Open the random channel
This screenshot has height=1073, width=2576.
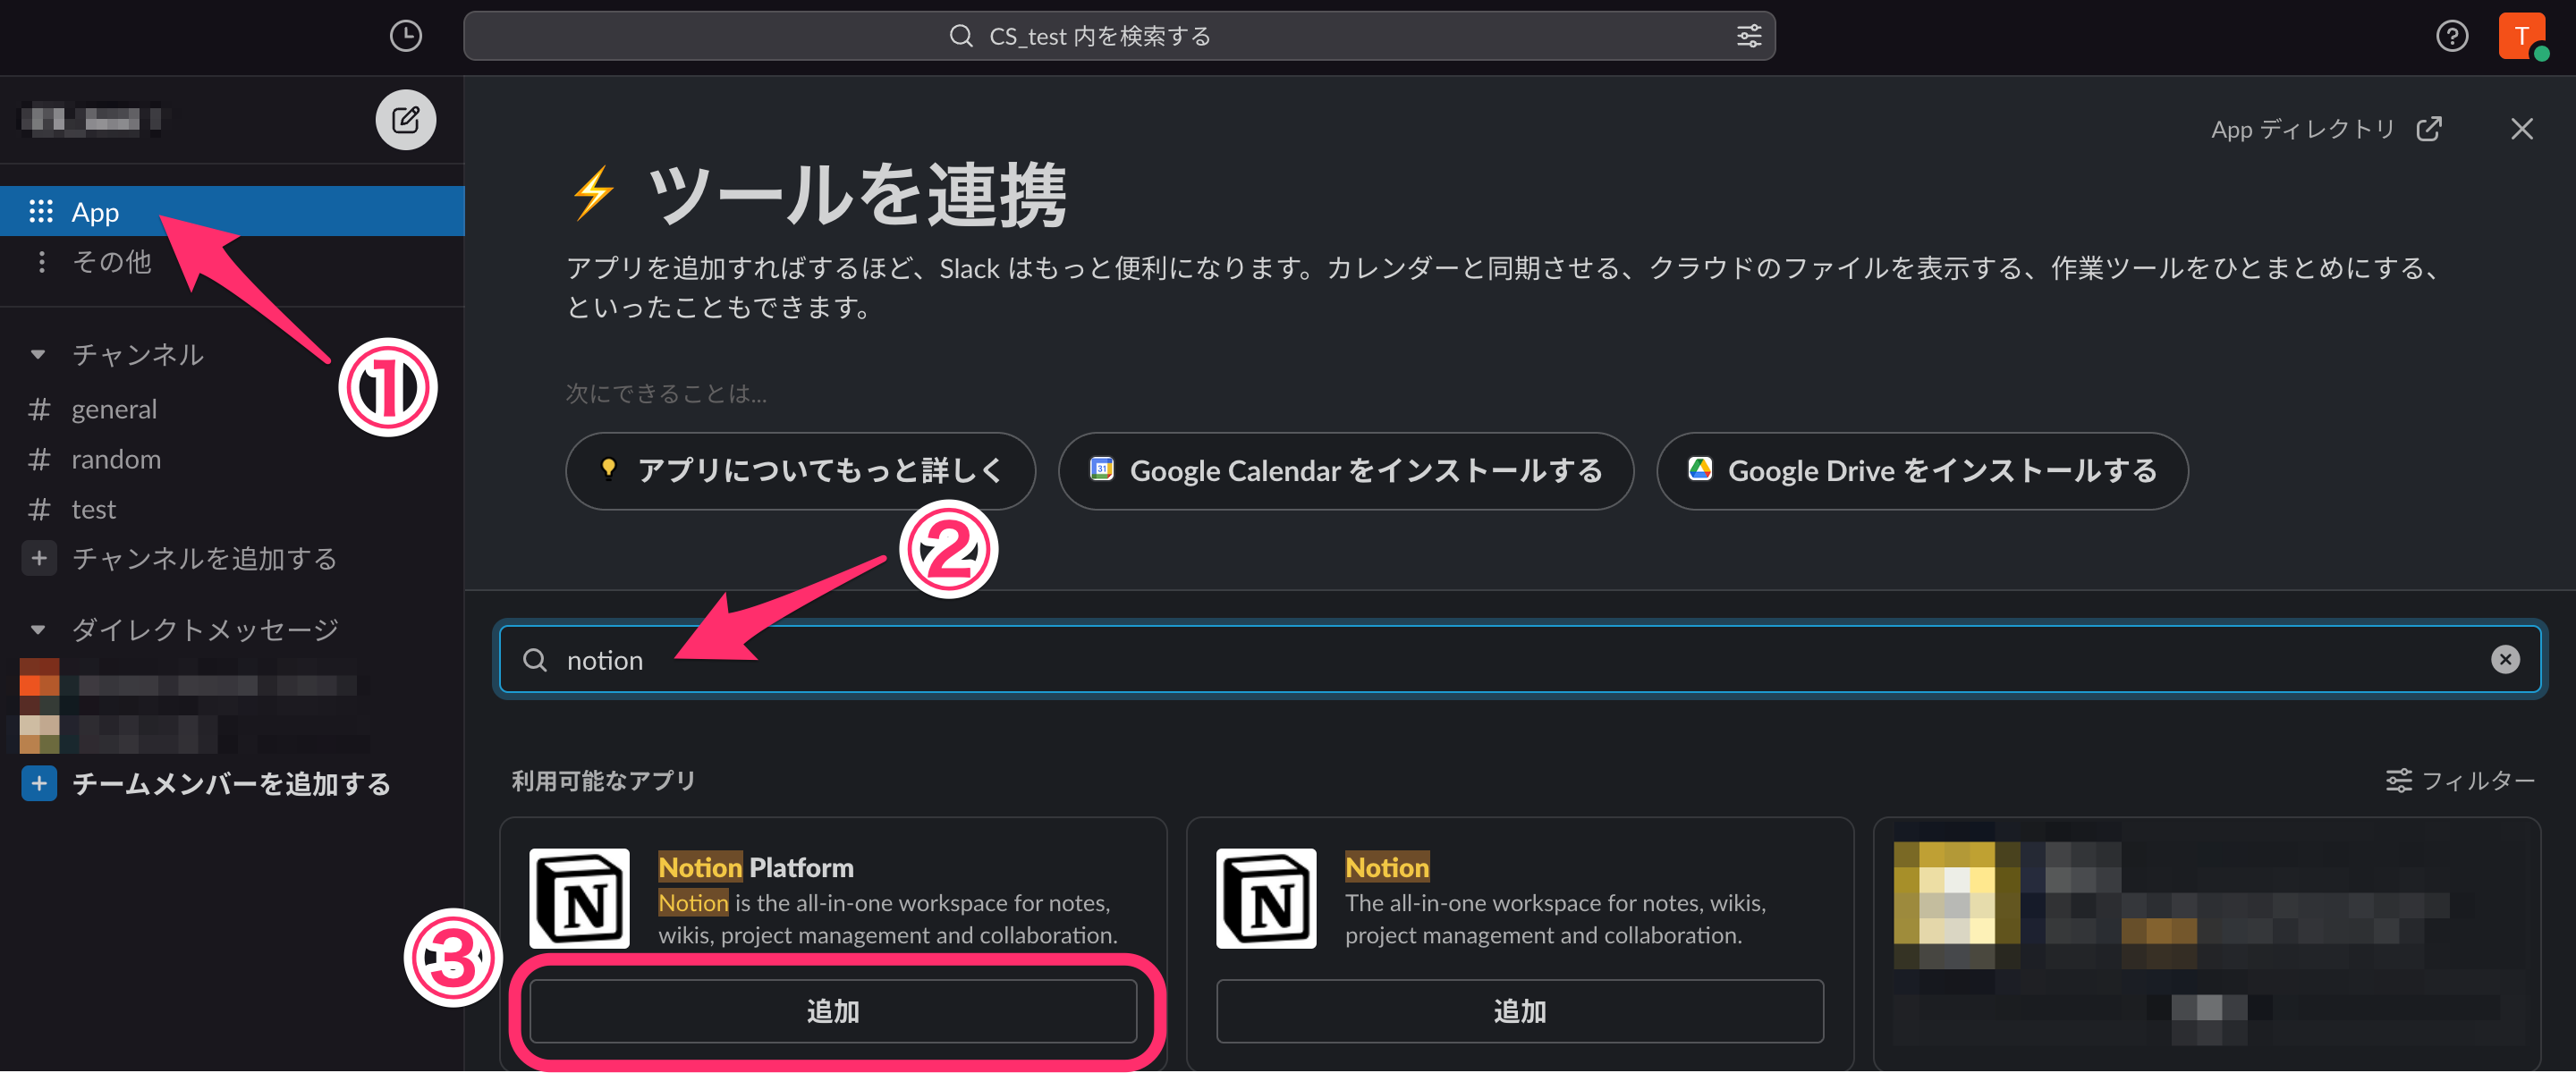coord(232,459)
